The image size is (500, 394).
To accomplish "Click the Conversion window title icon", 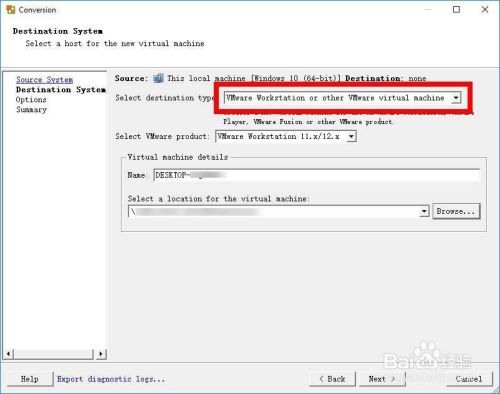I will (x=11, y=10).
